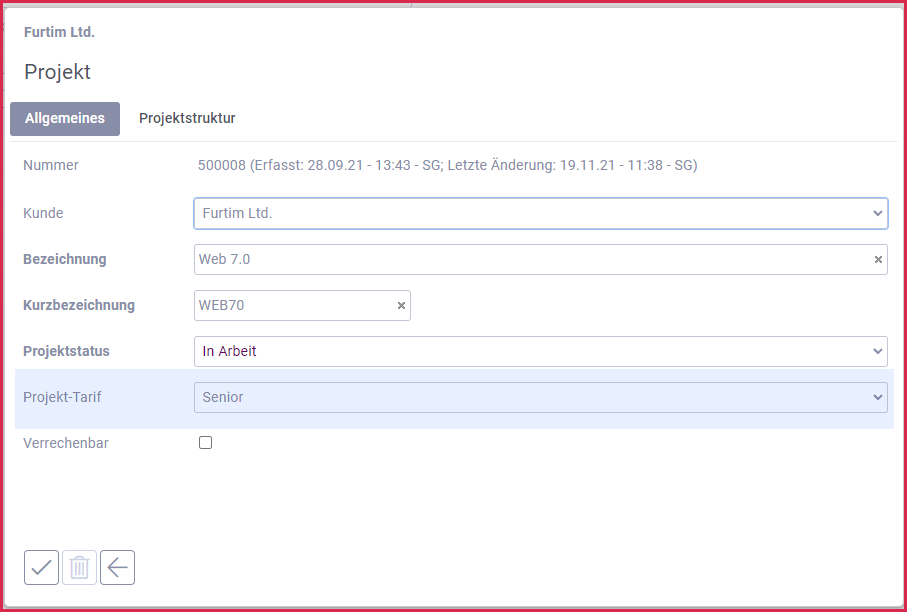Click the Projekt heading
This screenshot has height=612, width=907.
coord(57,72)
